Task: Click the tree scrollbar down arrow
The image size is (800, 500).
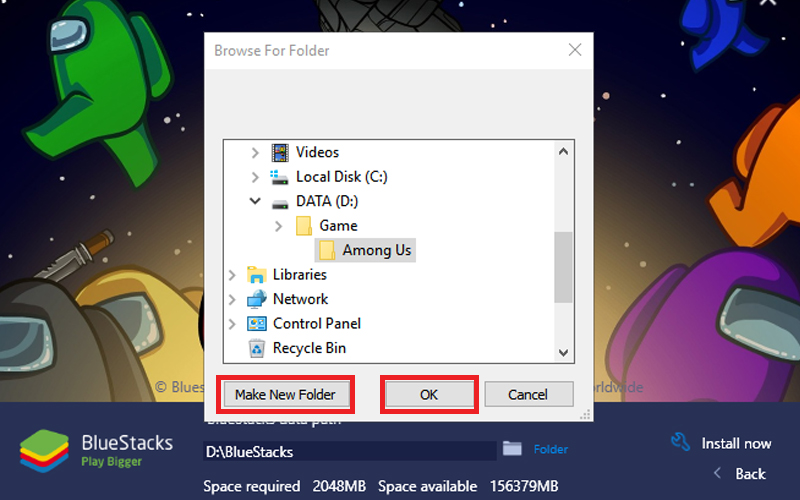Action: pos(563,352)
